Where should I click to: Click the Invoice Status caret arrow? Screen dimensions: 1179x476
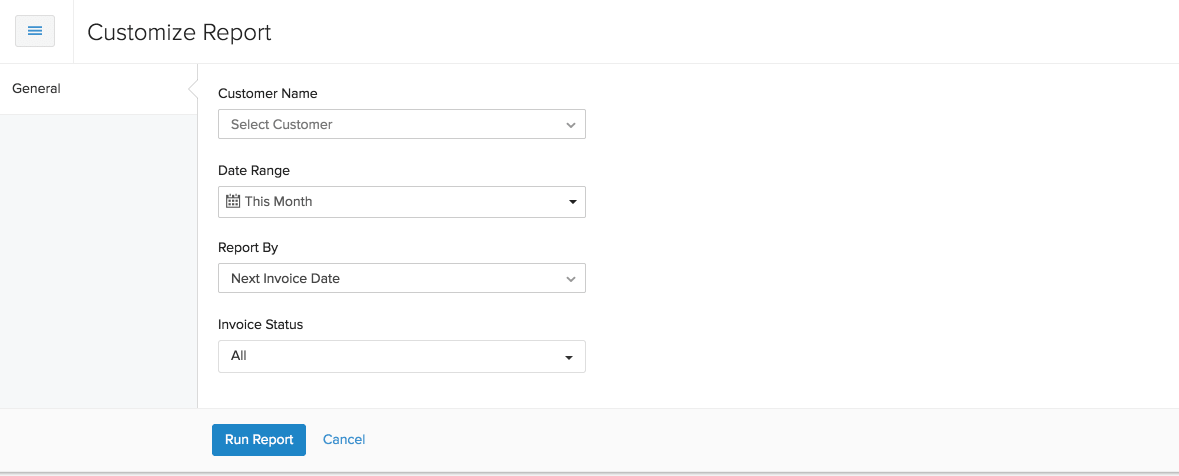click(569, 357)
